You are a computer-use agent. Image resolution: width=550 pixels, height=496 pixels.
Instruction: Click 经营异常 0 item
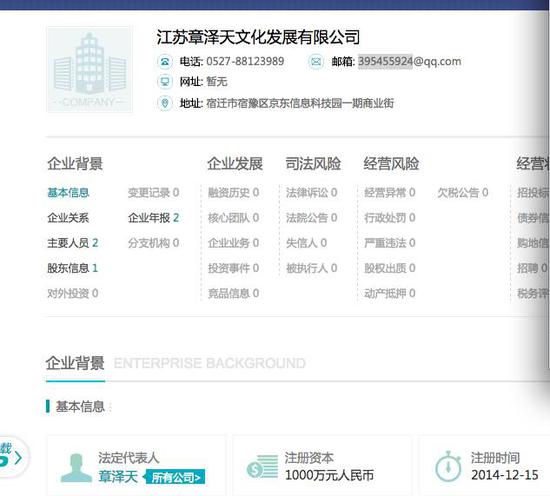(390, 193)
